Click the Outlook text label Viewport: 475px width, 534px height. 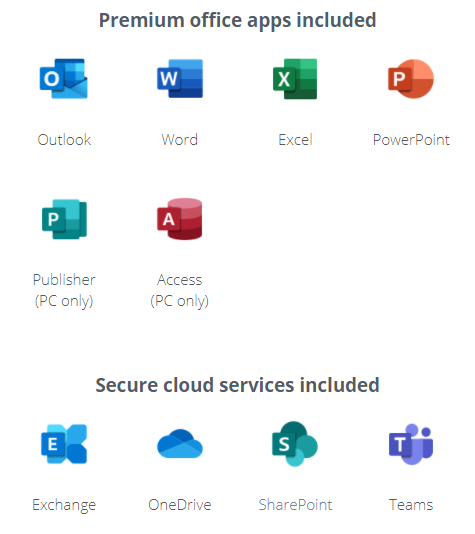tap(64, 140)
